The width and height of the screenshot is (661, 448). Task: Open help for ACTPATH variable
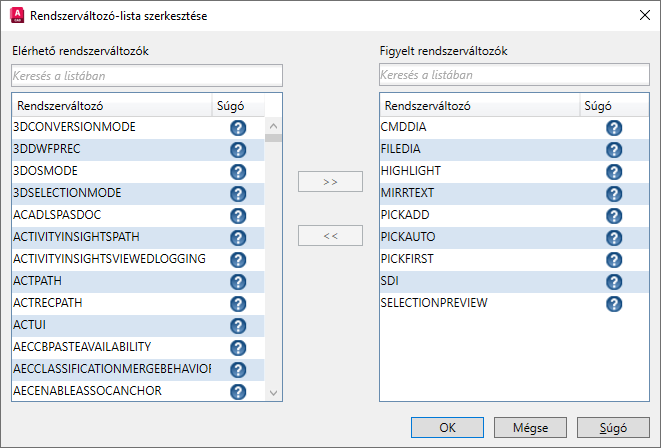238,282
